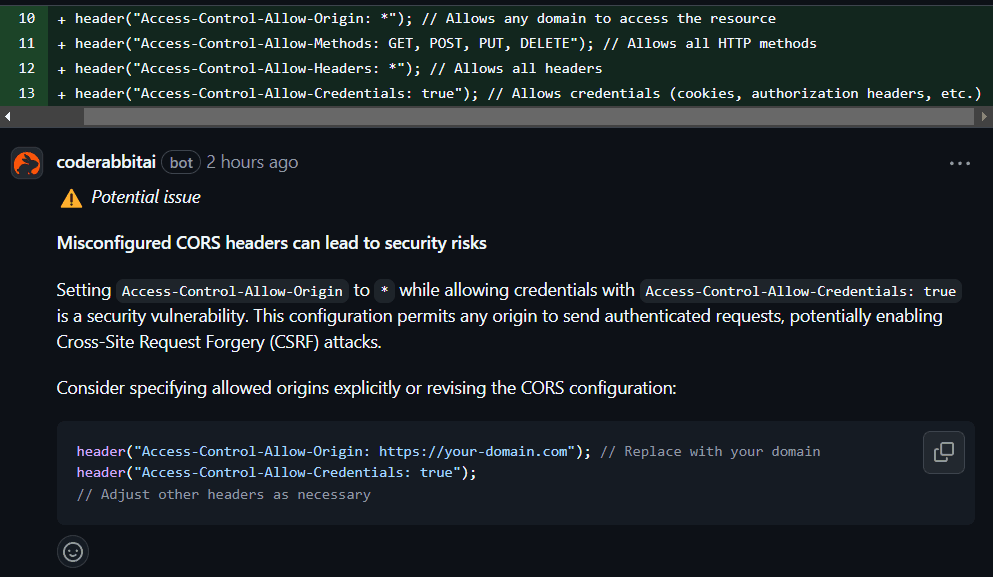Viewport: 993px width, 577px height.
Task: Copy the suggested code snippet
Action: pyautogui.click(x=943, y=452)
